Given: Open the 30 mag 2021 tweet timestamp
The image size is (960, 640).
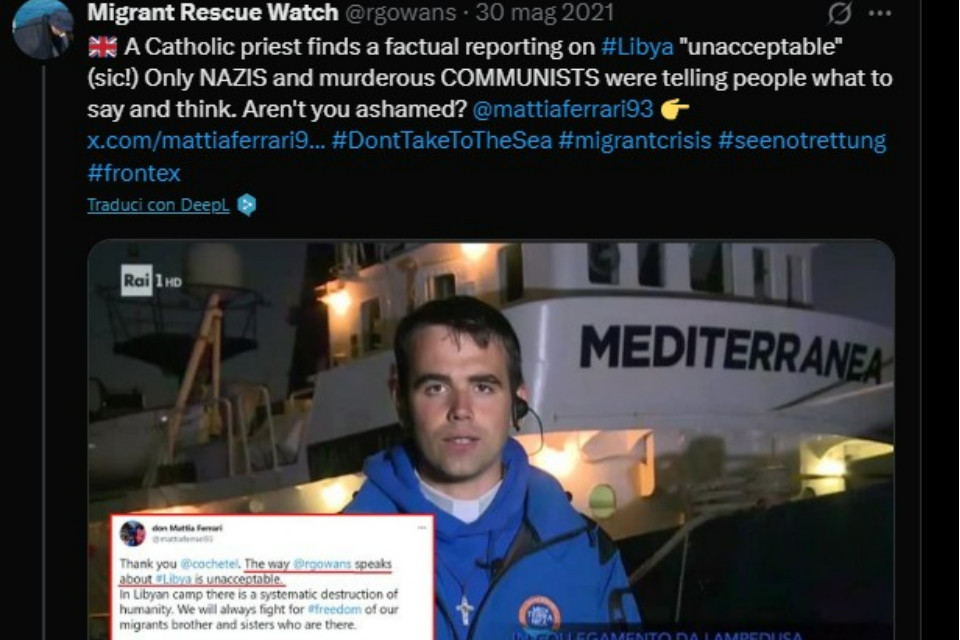Looking at the screenshot, I should pyautogui.click(x=544, y=12).
